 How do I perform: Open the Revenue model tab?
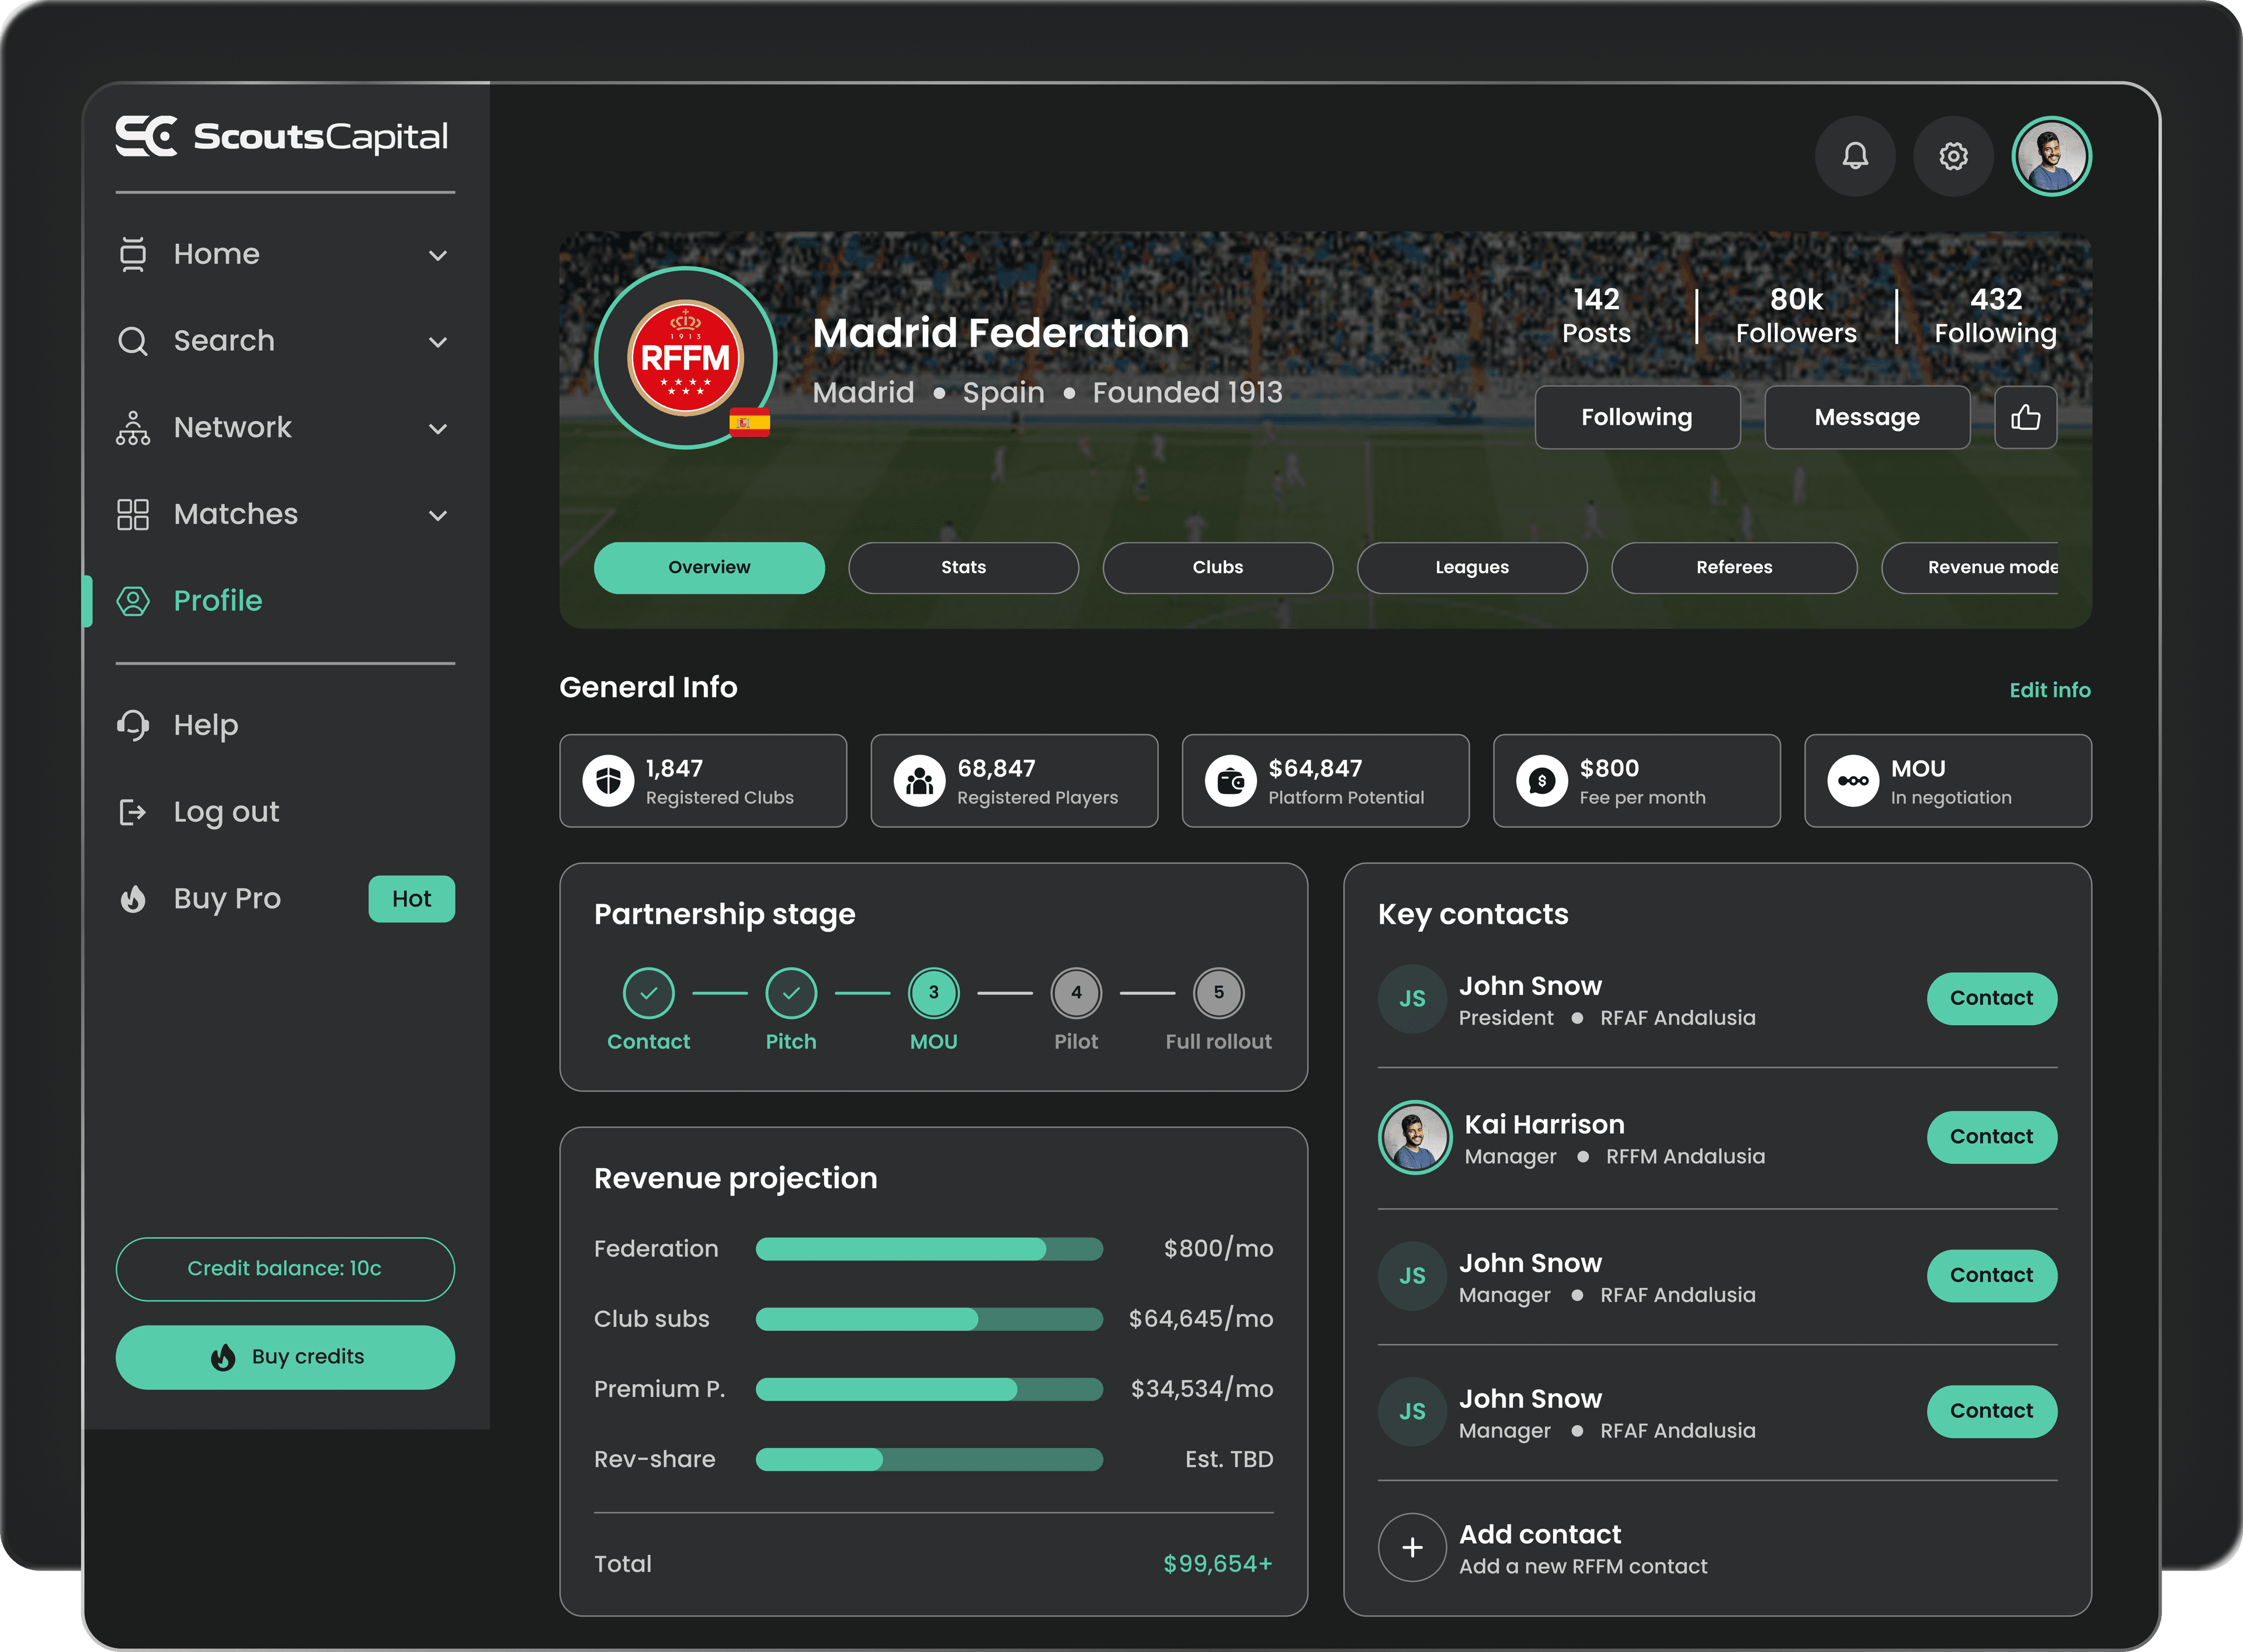click(x=1970, y=568)
